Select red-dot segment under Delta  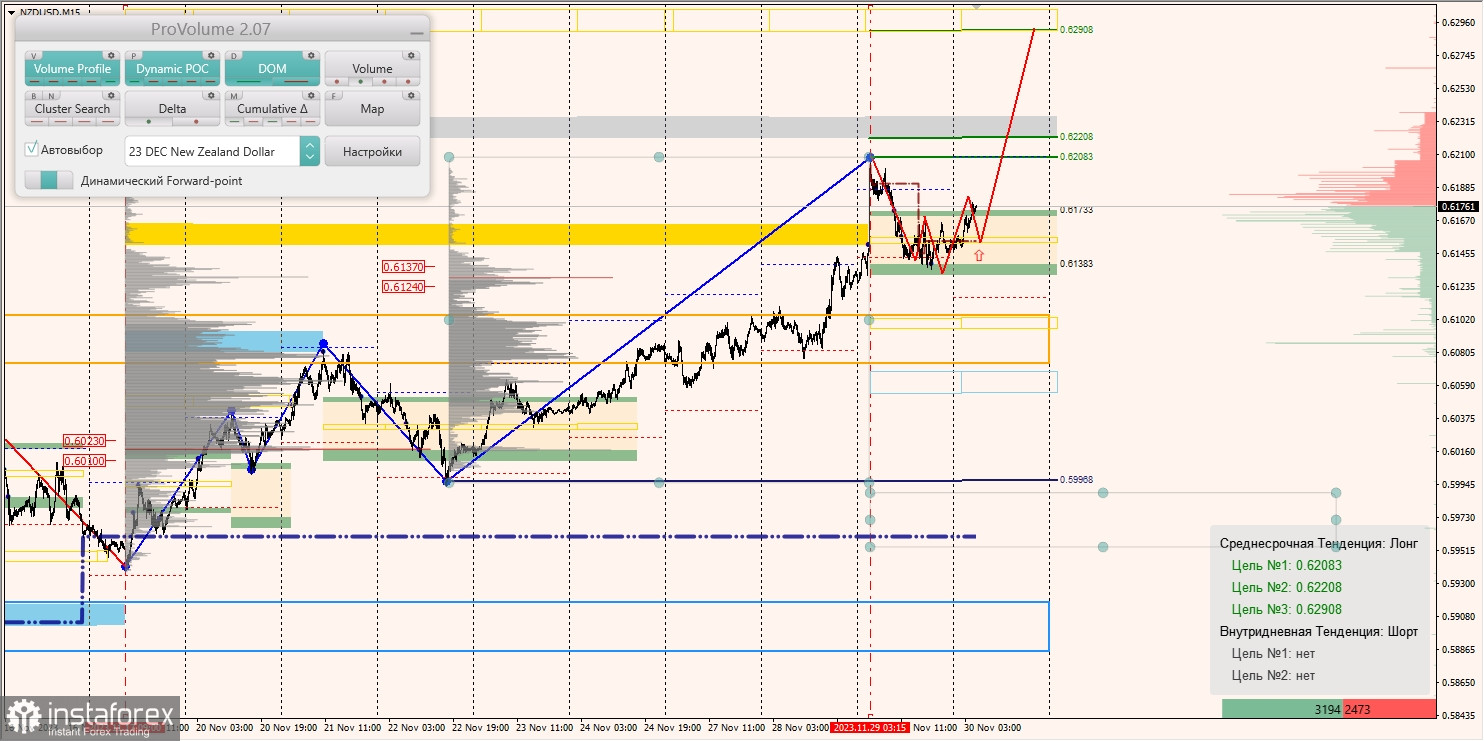196,122
